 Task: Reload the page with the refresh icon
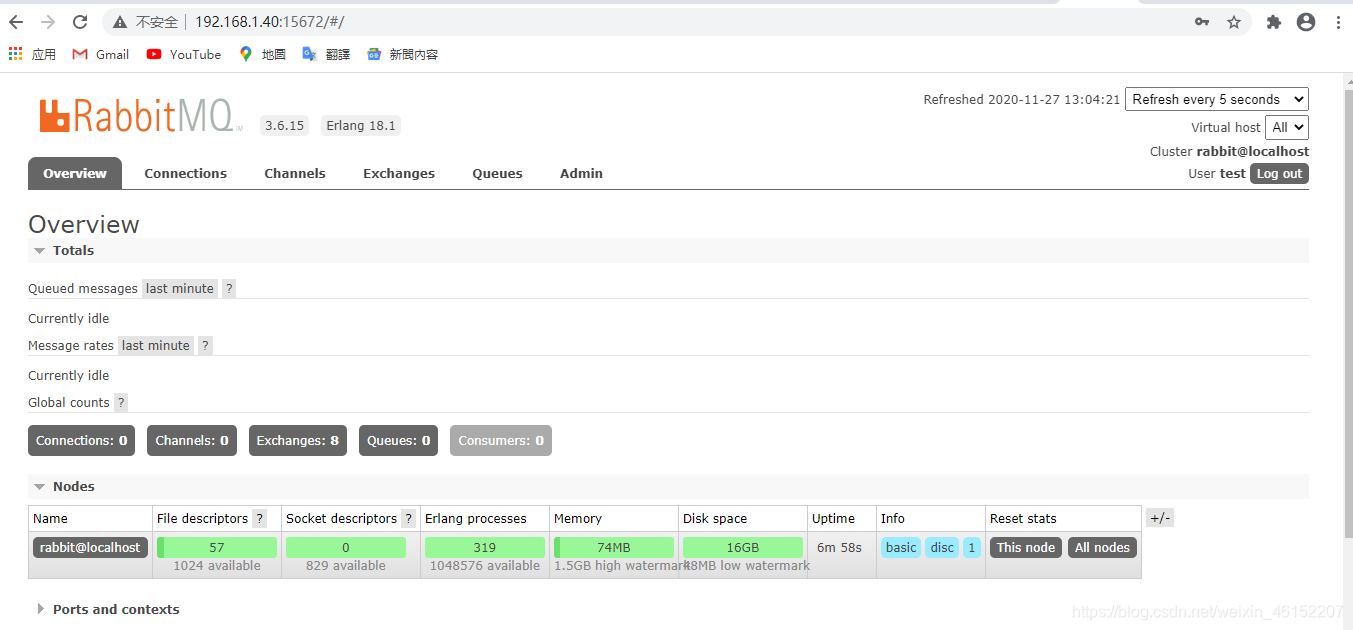click(81, 22)
